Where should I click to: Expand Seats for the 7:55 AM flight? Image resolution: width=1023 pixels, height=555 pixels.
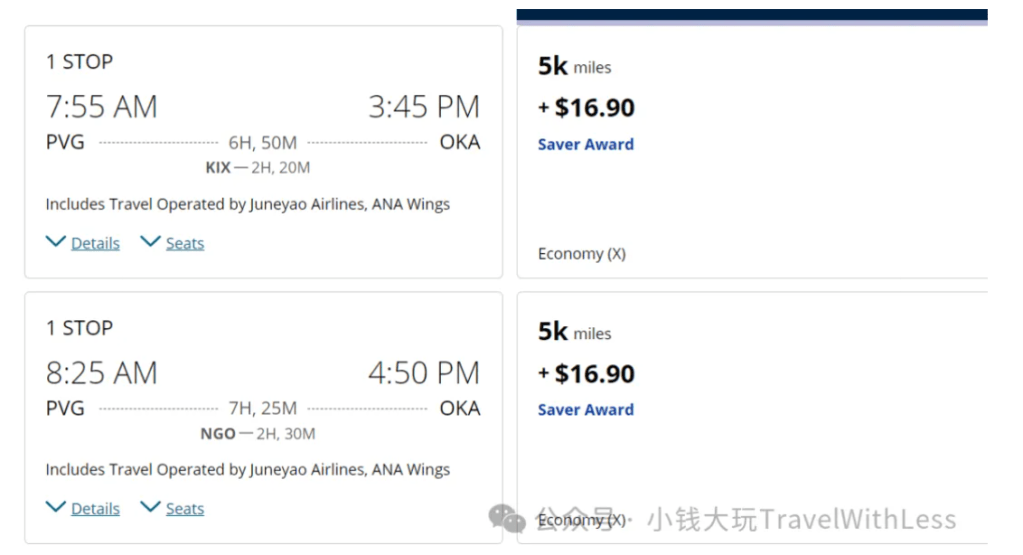point(185,243)
